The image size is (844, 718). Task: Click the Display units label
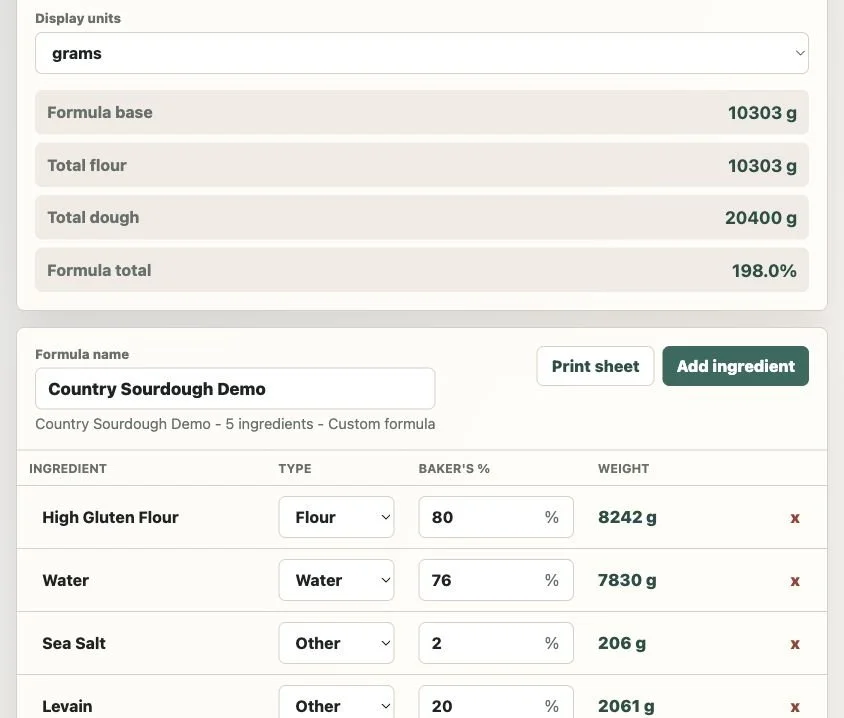coord(78,18)
